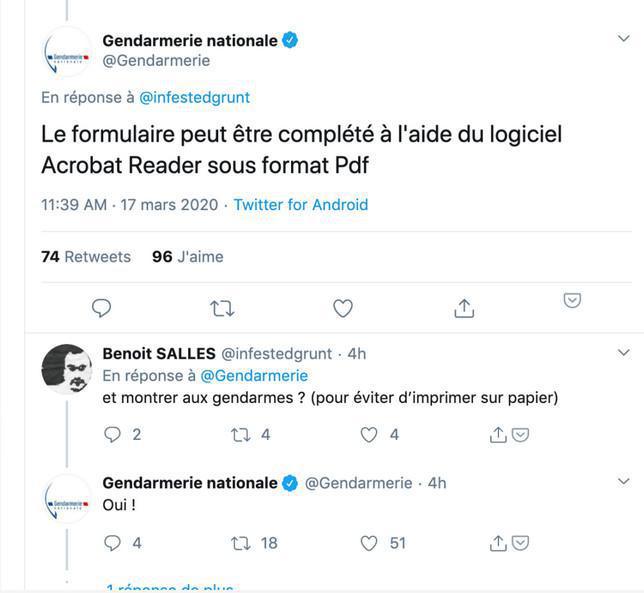Retweet Benoit SALLES's reply
This screenshot has height=593, width=644.
click(240, 434)
